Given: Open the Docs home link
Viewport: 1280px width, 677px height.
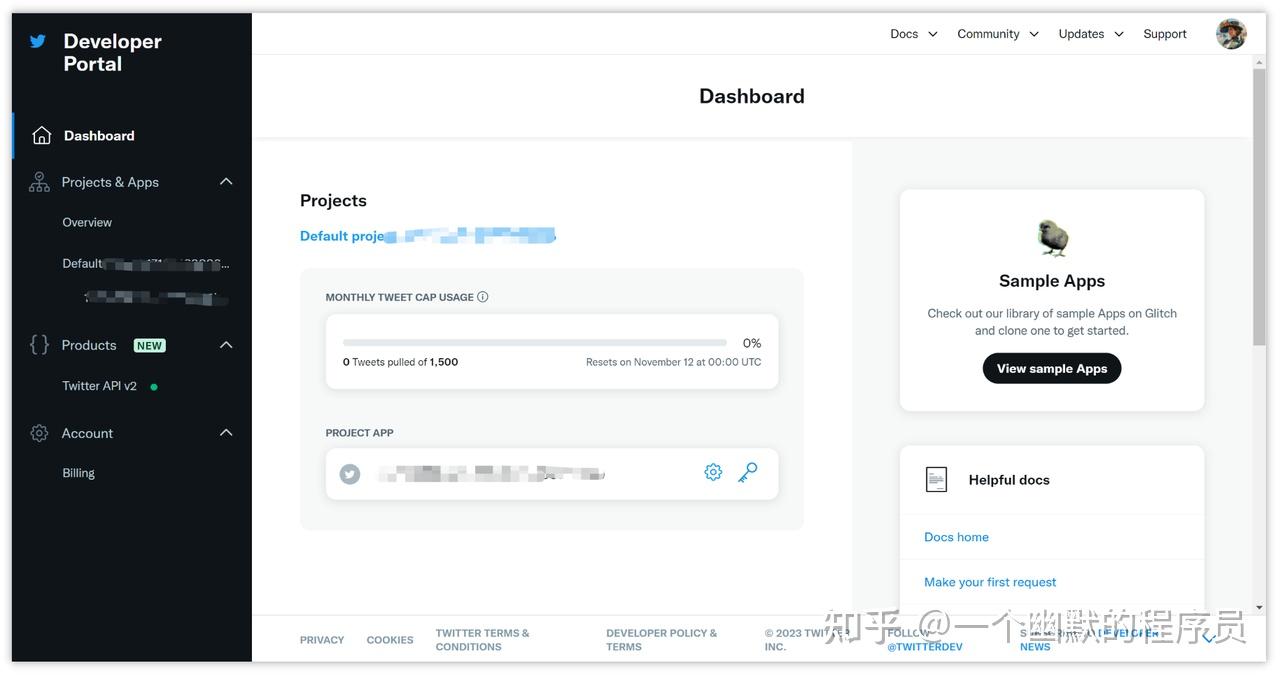Looking at the screenshot, I should (x=956, y=536).
